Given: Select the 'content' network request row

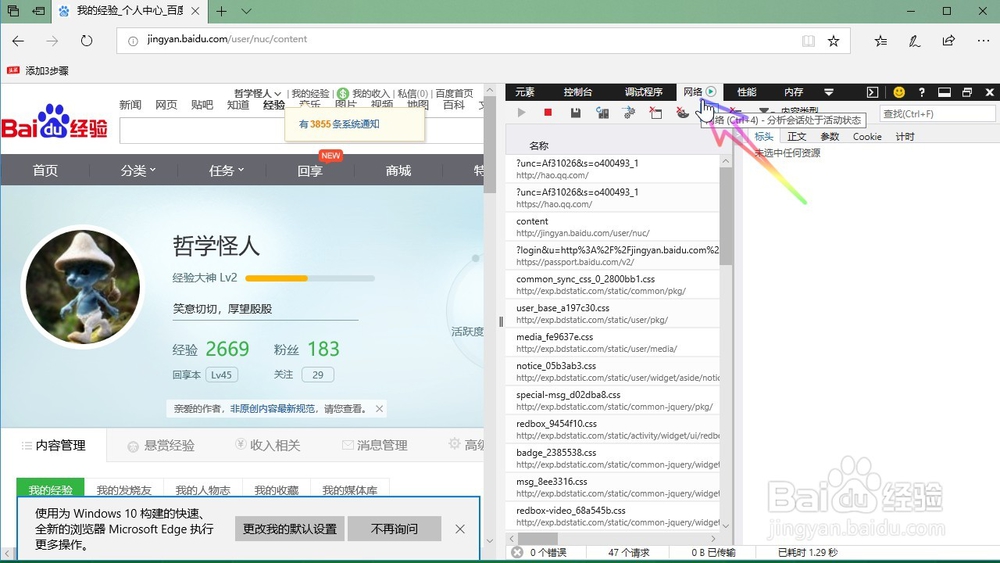Looking at the screenshot, I should click(613, 226).
